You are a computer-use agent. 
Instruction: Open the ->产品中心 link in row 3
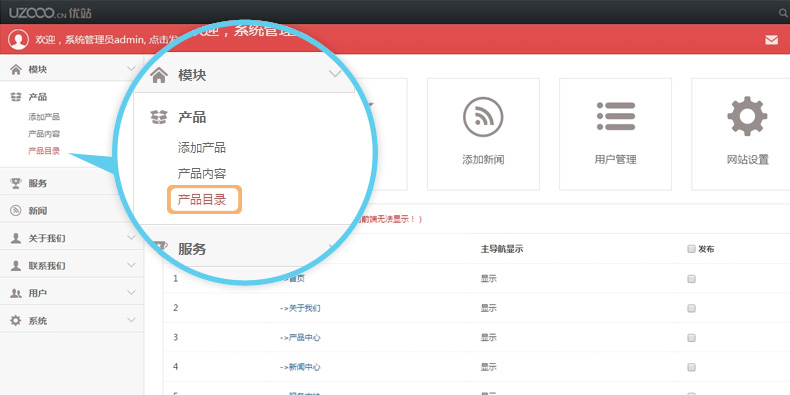(x=300, y=338)
